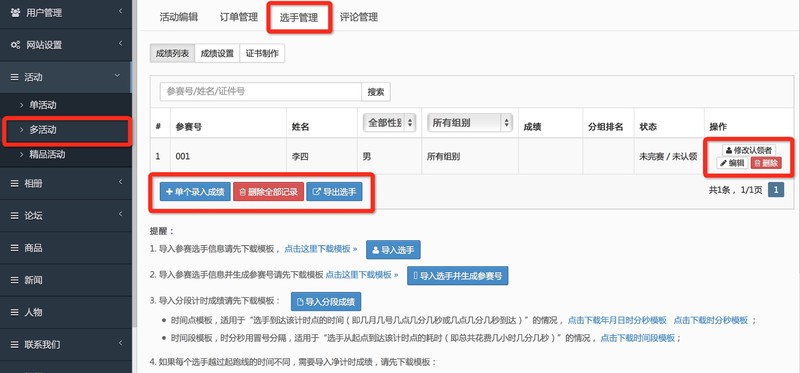Image resolution: width=800 pixels, height=373 pixels.
Task: Click the 分组排名 column header
Action: pyautogui.click(x=606, y=128)
